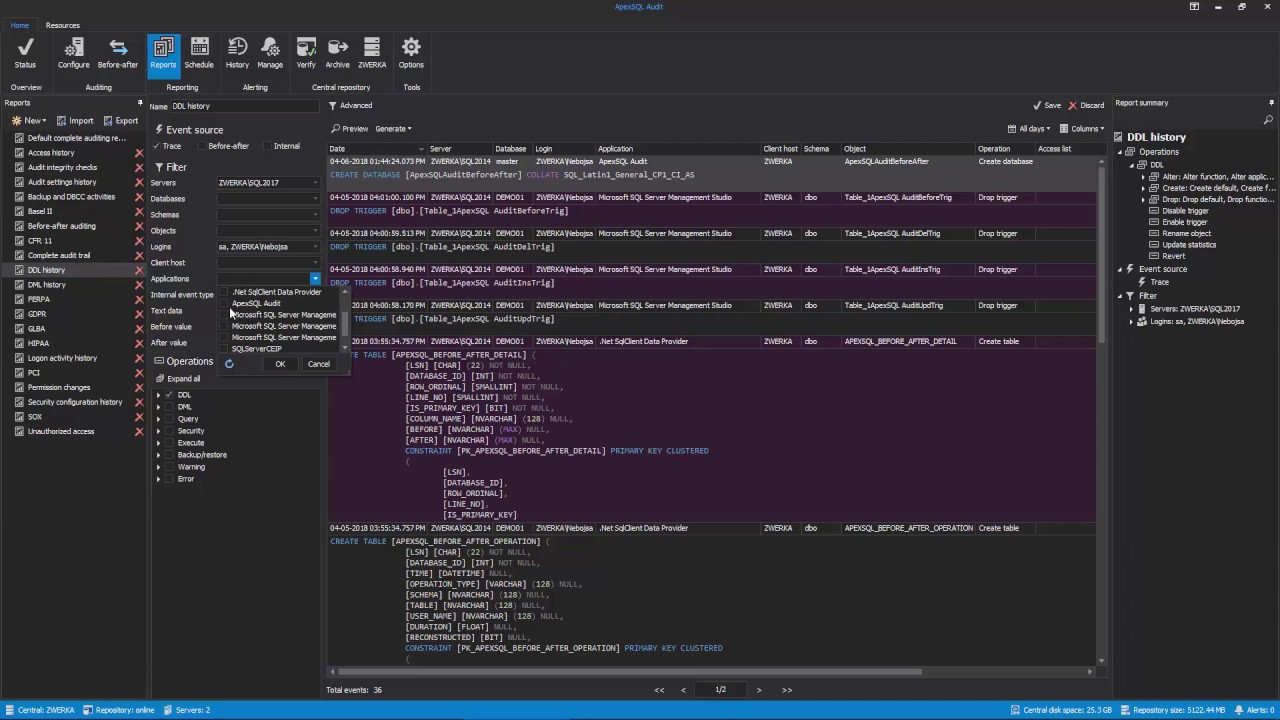Open the Configure auditing tool

(73, 53)
